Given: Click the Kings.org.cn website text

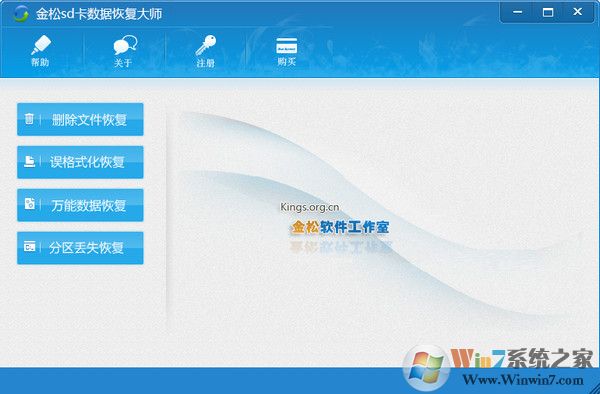Looking at the screenshot, I should click(310, 207).
